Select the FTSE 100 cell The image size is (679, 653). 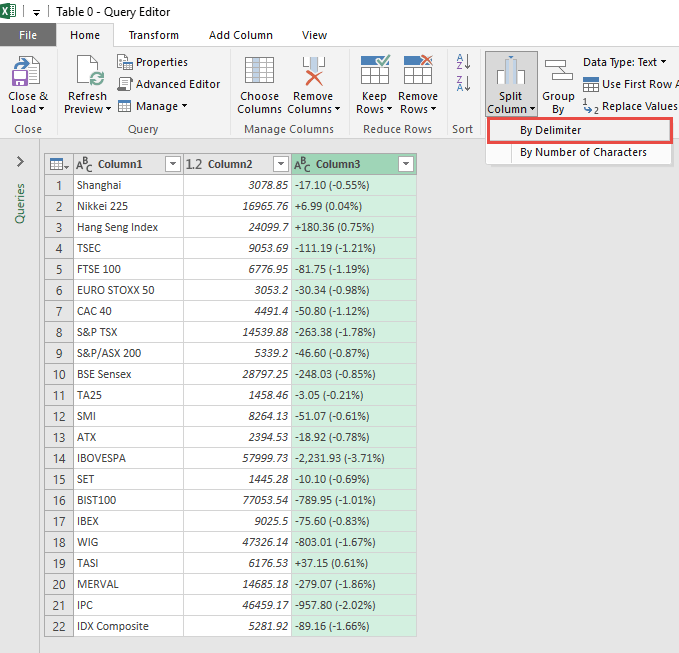pyautogui.click(x=129, y=269)
